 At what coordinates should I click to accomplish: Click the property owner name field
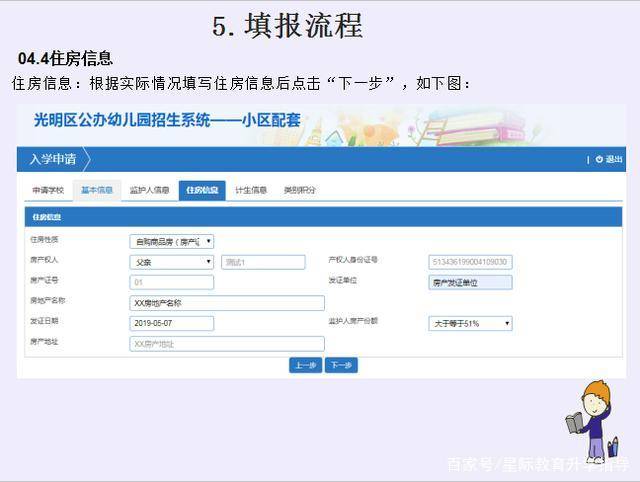pos(263,262)
